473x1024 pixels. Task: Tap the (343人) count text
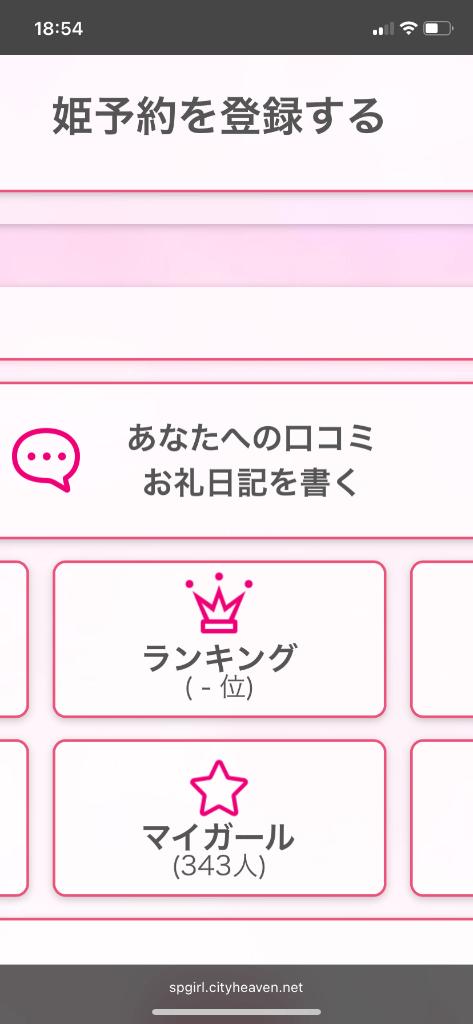pyautogui.click(x=219, y=867)
